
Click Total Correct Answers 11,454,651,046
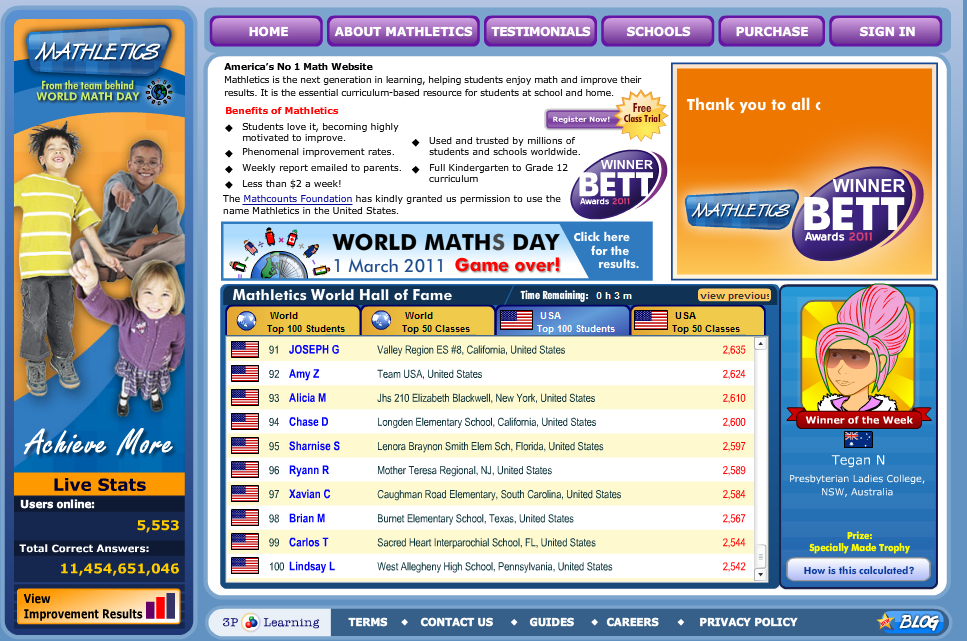coord(120,568)
